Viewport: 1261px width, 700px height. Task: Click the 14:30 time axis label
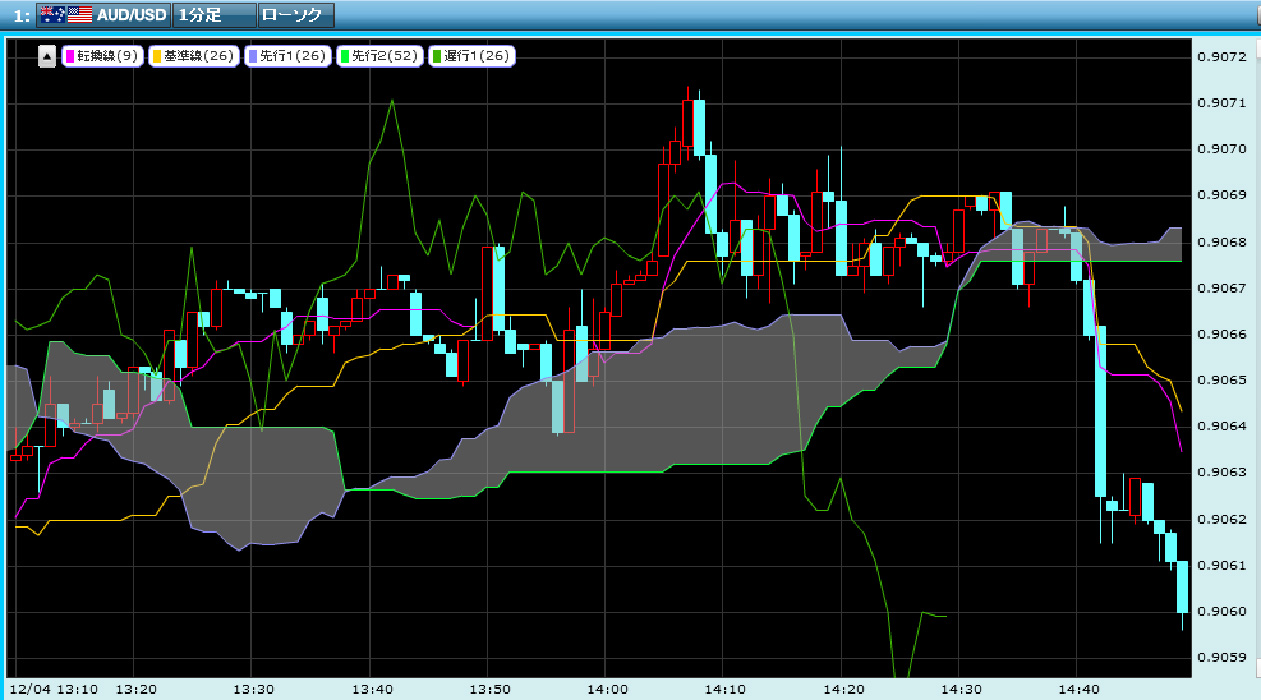pyautogui.click(x=959, y=690)
